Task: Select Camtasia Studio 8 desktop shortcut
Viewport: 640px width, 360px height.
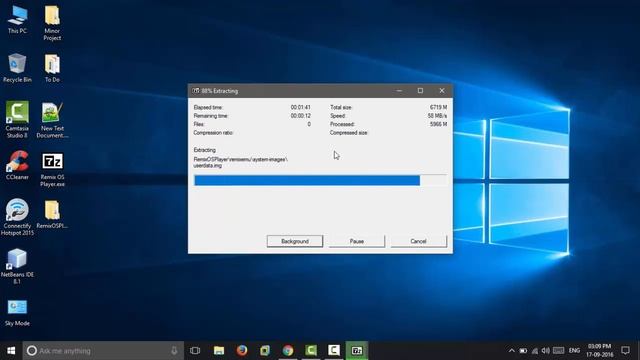Action: 17,120
